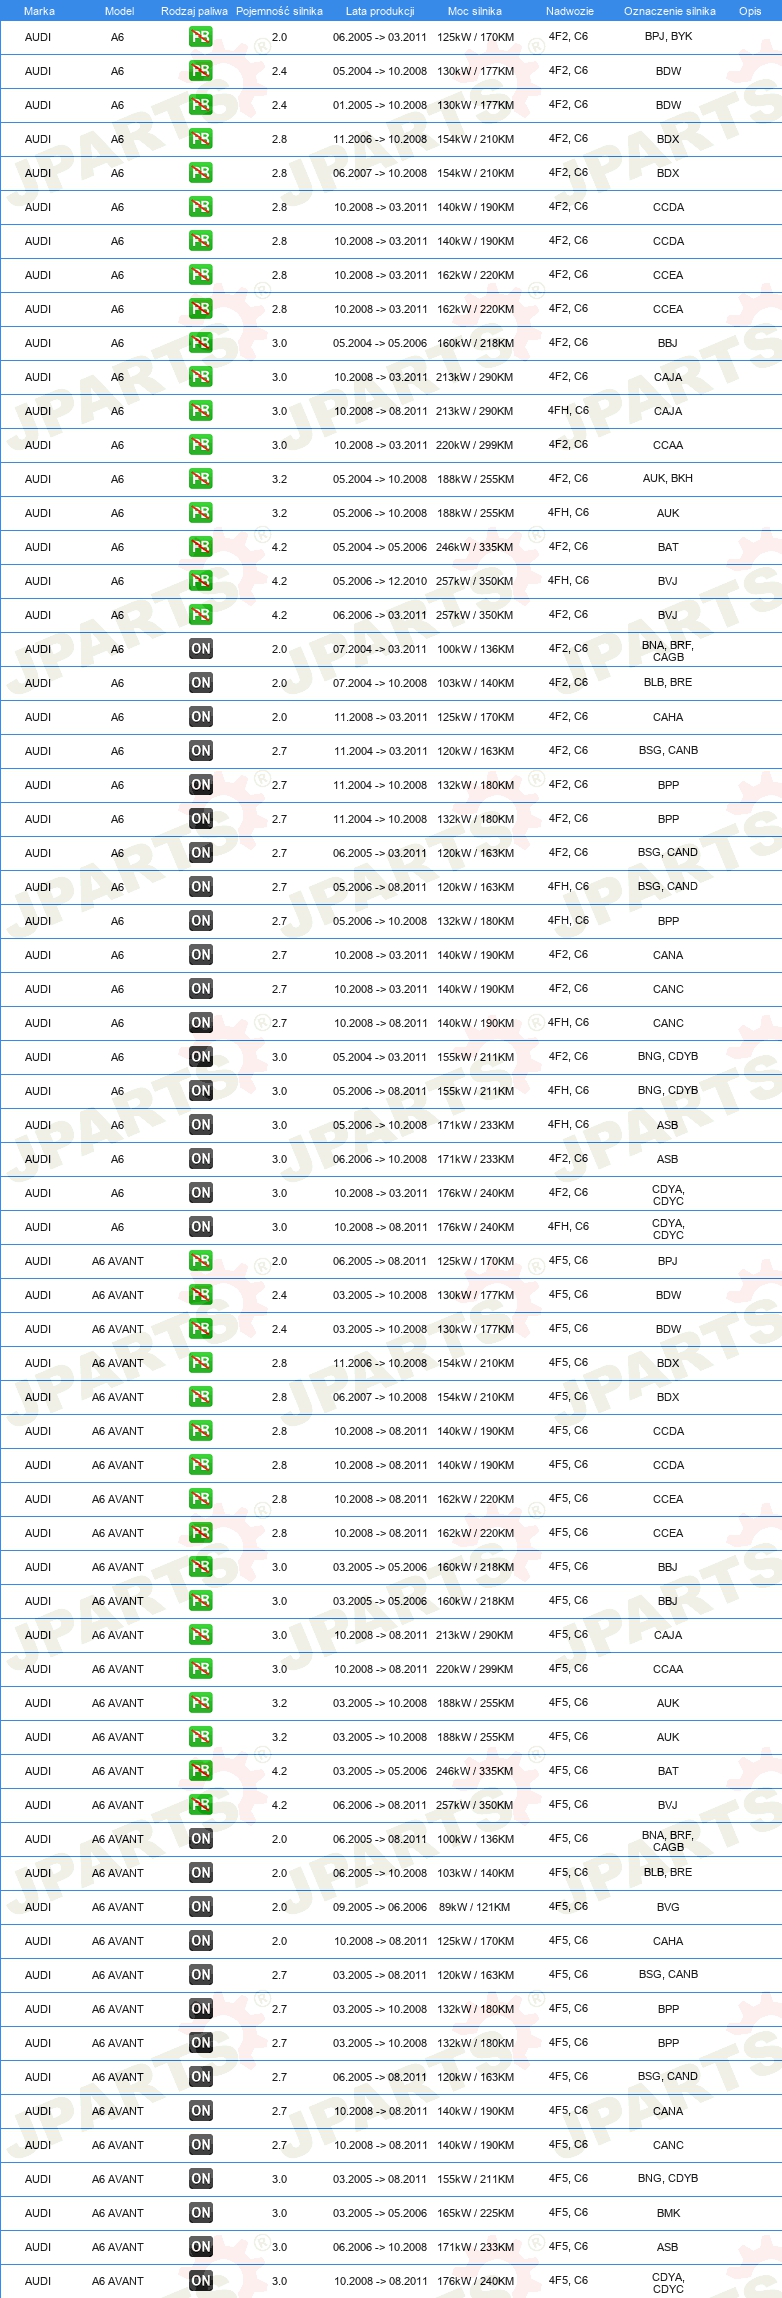Screen dimensions: 782x2298
Task: Click diesel ON icon for A6 Avant CAHA row
Action: [x=201, y=1941]
